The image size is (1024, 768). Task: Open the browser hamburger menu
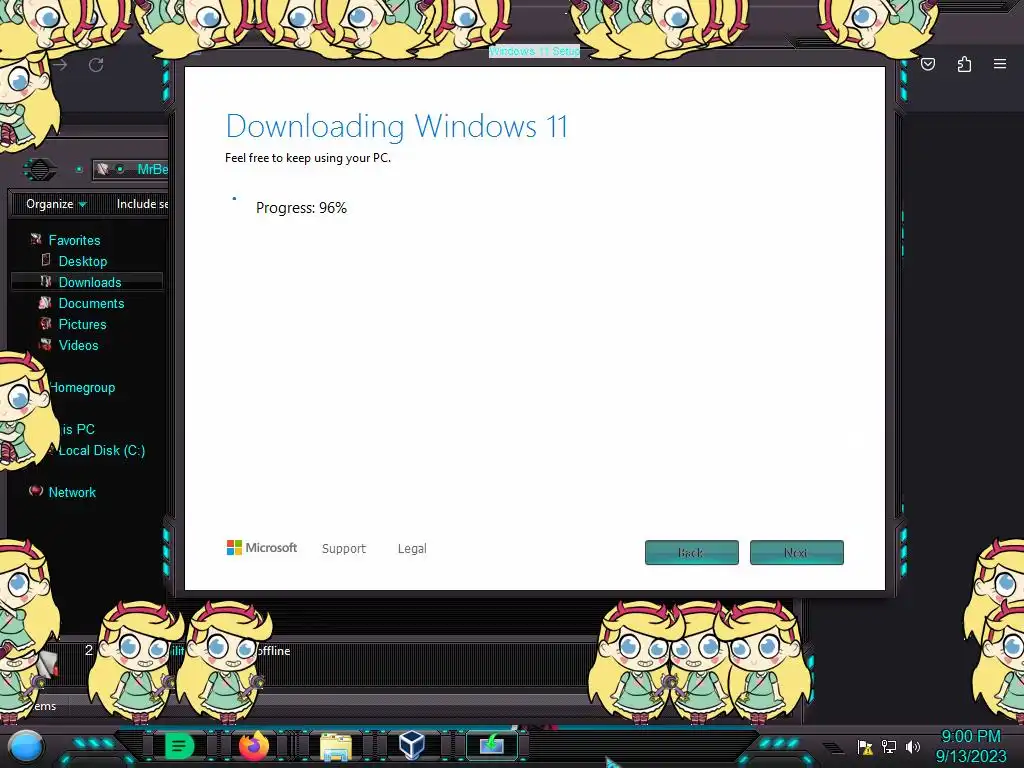pyautogui.click(x=1000, y=64)
